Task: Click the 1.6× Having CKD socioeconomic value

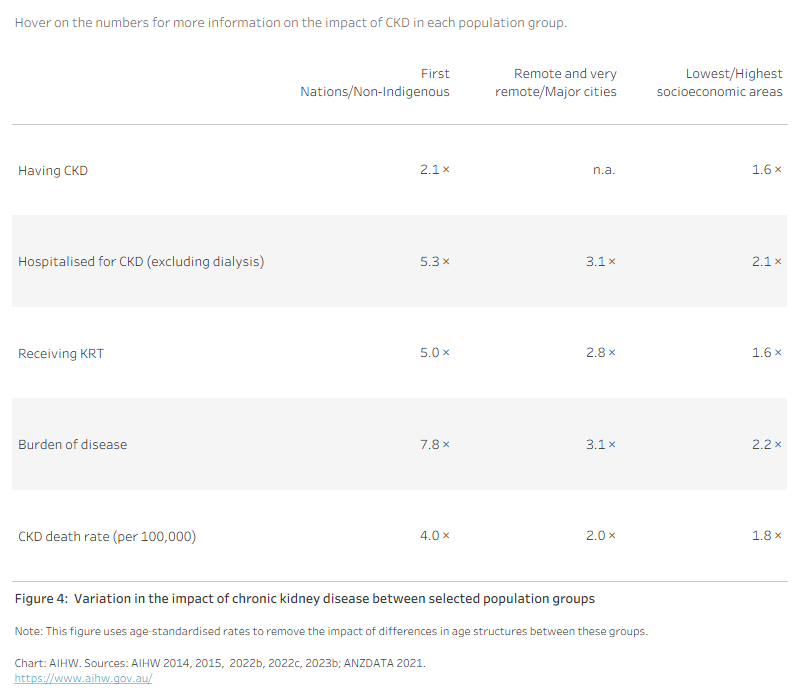Action: tap(766, 169)
